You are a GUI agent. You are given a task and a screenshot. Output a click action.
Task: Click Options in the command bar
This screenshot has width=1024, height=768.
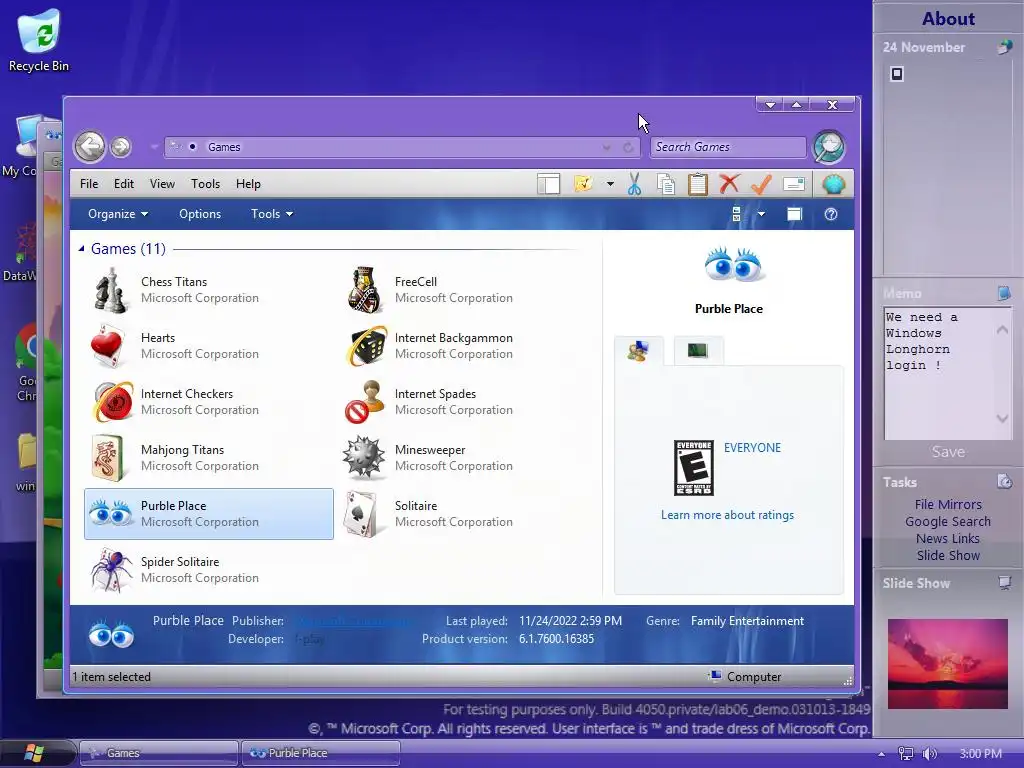200,214
